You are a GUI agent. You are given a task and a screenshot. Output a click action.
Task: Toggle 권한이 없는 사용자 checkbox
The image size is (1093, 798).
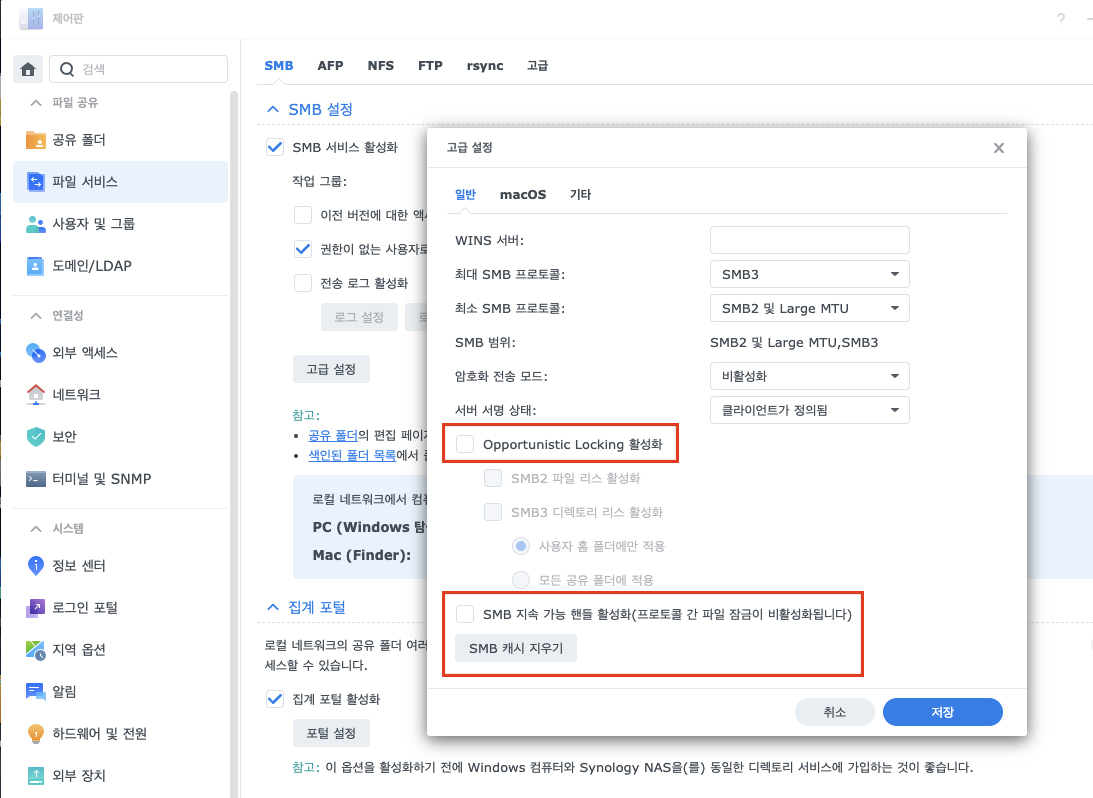[303, 249]
